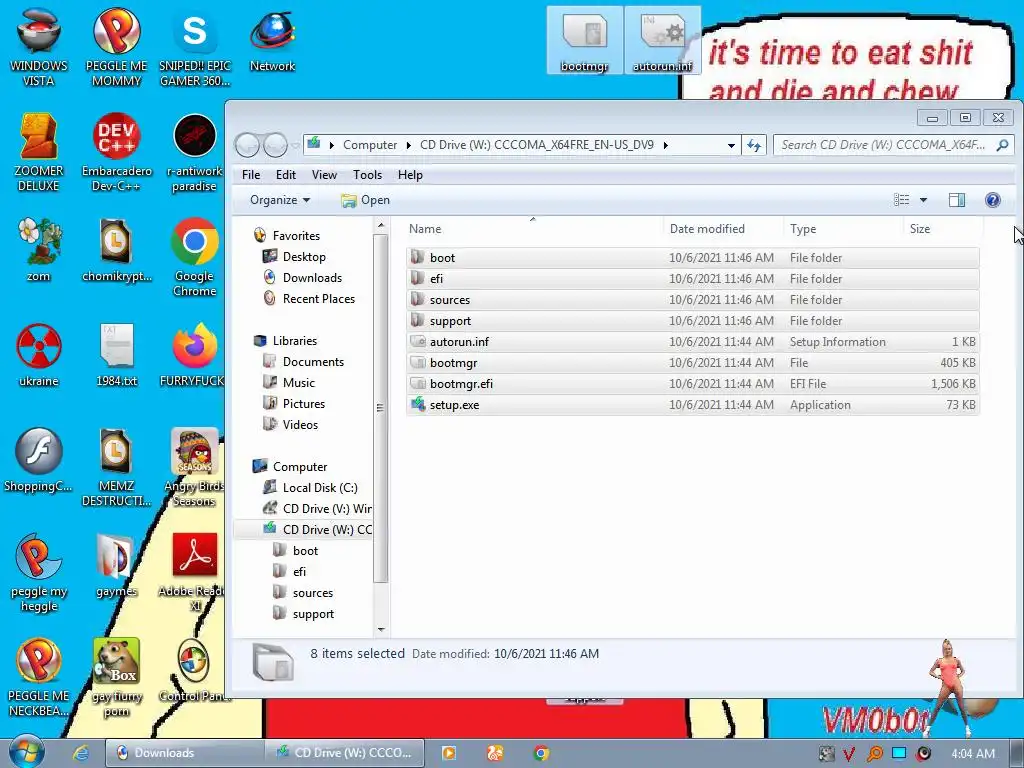Screen dimensions: 1024x768
Task: Open the recent pages dropdown beside the Forward button
Action: pyautogui.click(x=296, y=145)
